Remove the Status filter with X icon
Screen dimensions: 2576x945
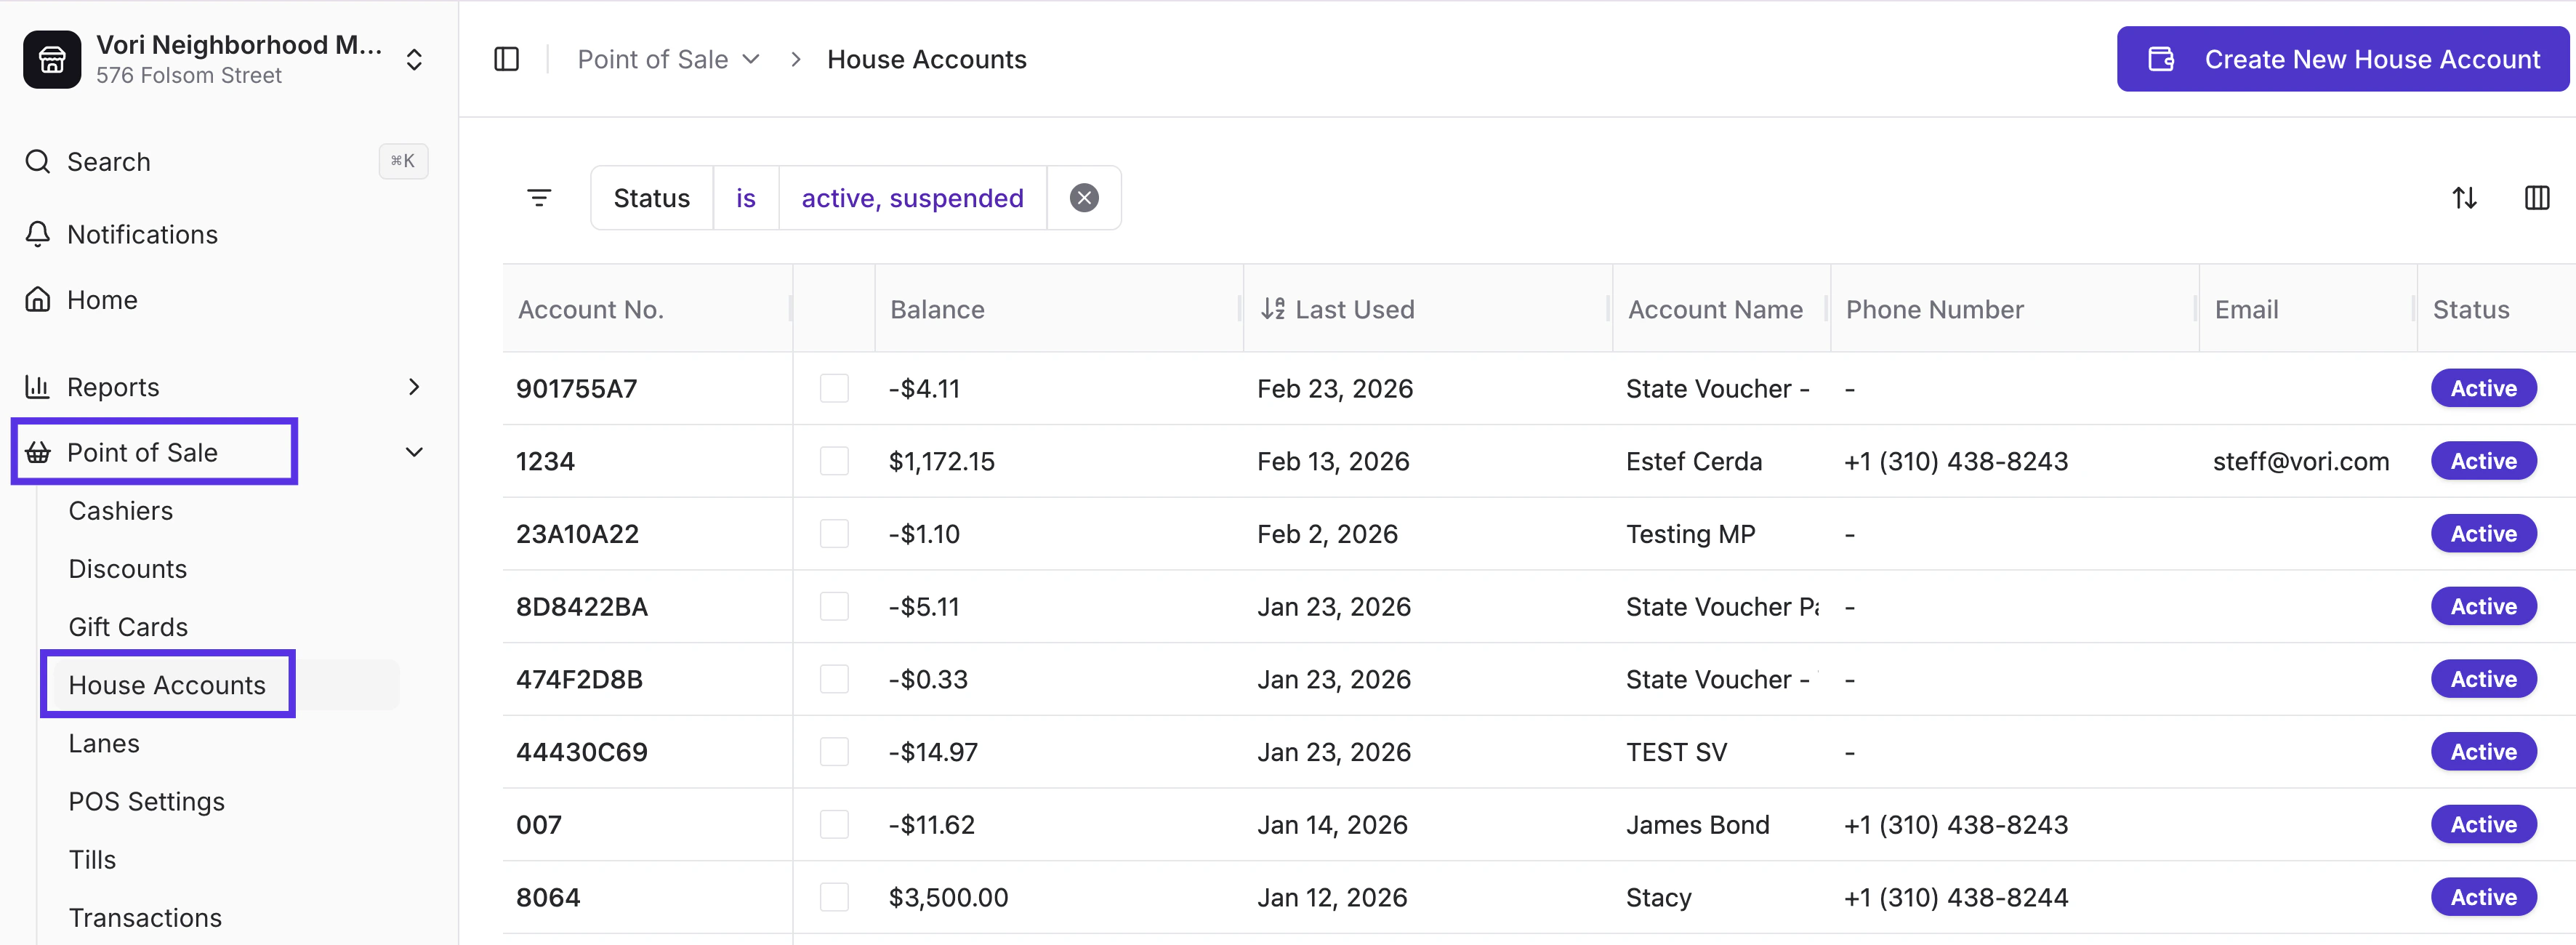click(1083, 198)
